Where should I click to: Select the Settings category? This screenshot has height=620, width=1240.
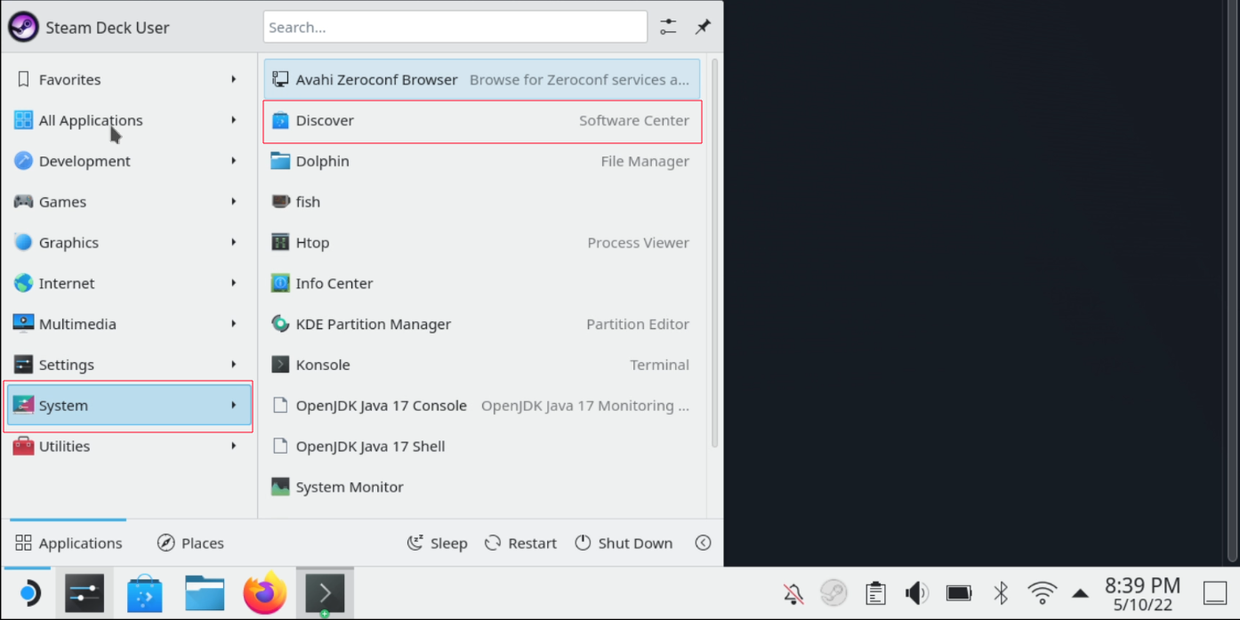tap(128, 365)
